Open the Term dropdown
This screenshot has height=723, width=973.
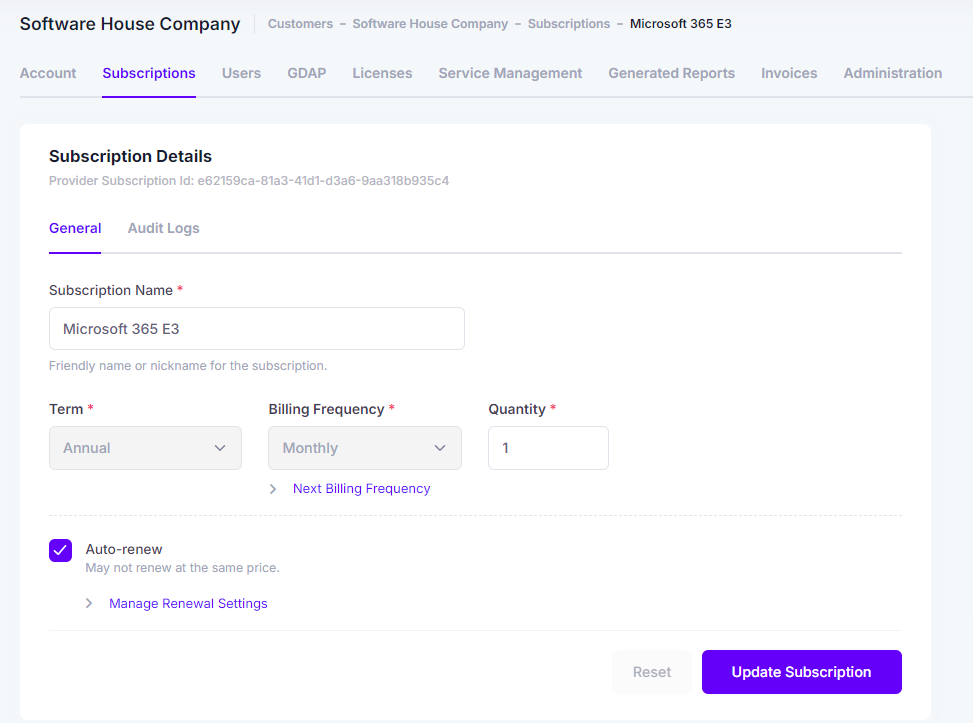(x=145, y=448)
